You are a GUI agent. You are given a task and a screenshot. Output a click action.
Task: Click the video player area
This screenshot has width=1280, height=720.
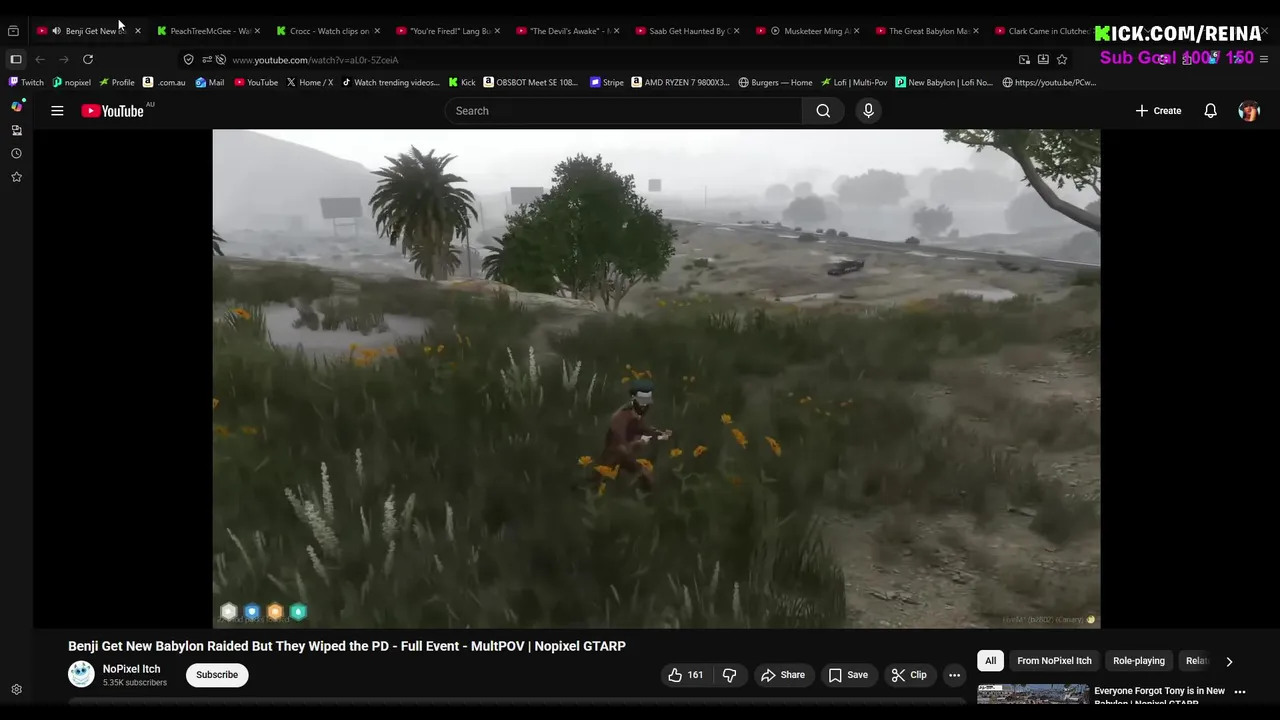(x=656, y=378)
